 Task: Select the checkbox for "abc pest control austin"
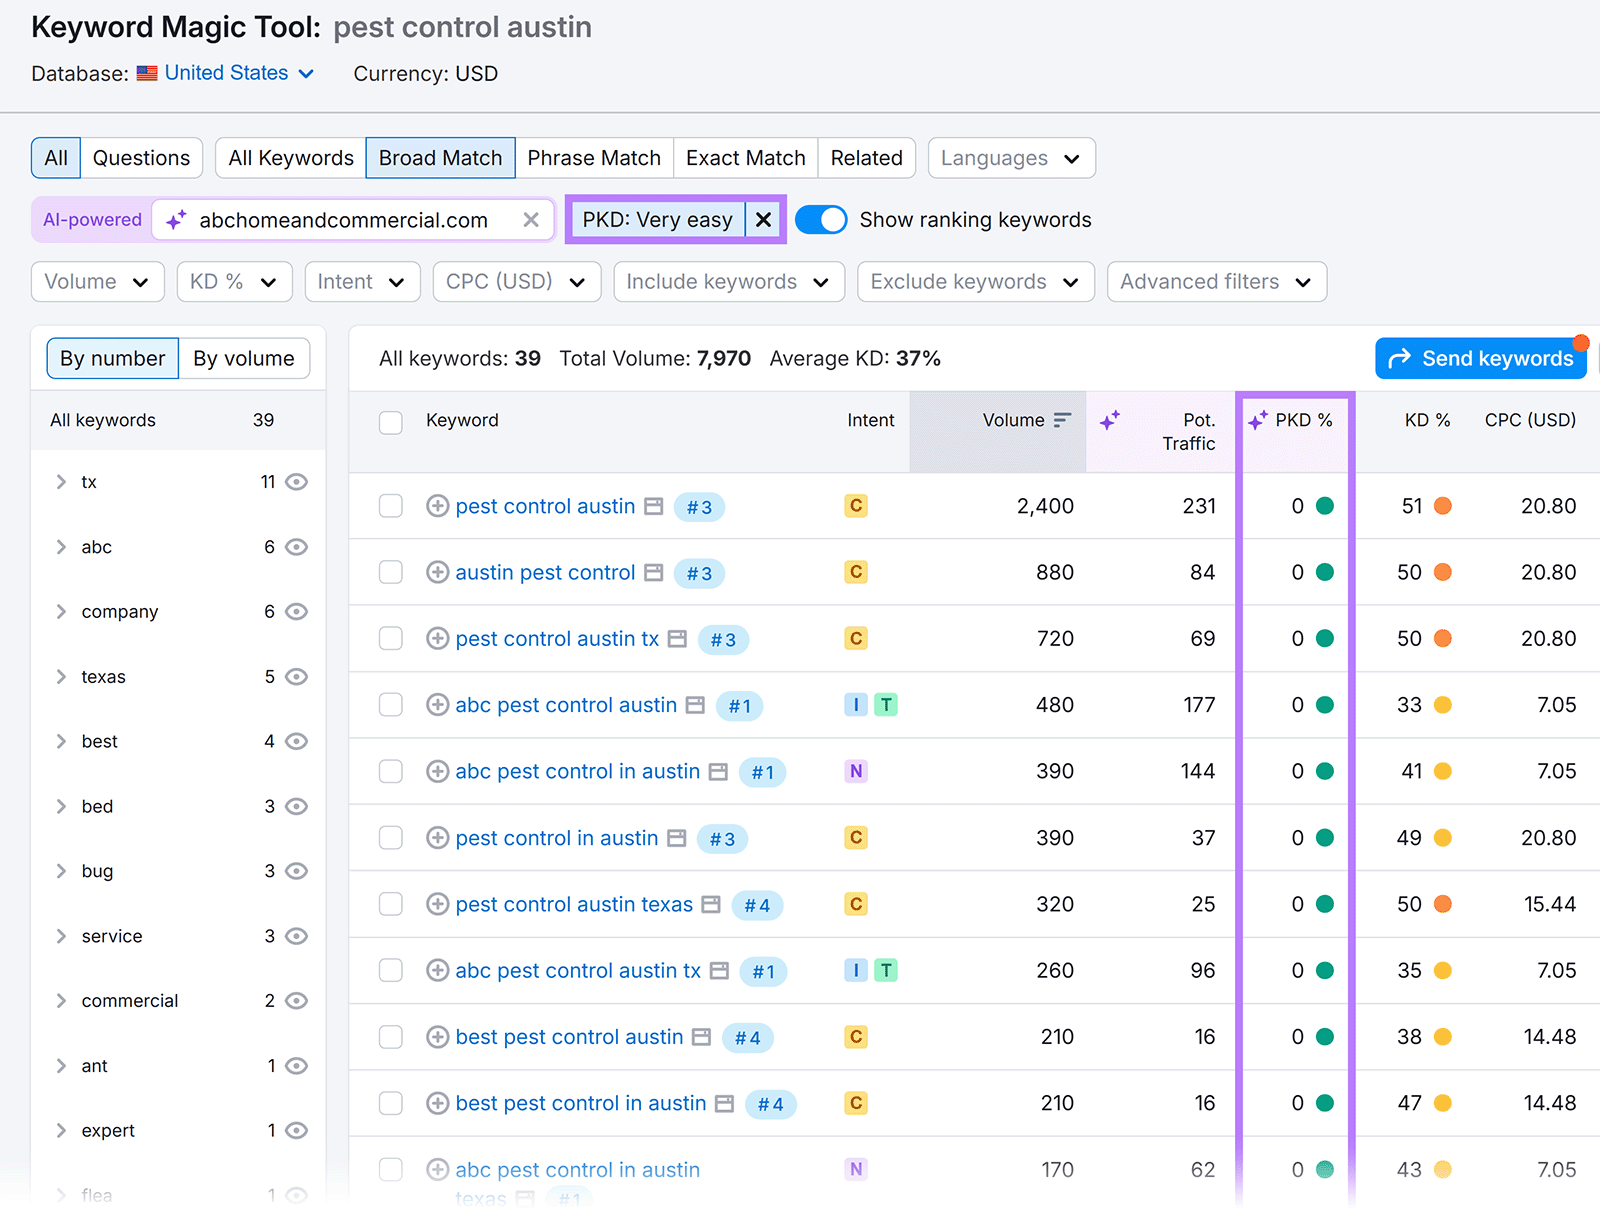[x=390, y=704]
